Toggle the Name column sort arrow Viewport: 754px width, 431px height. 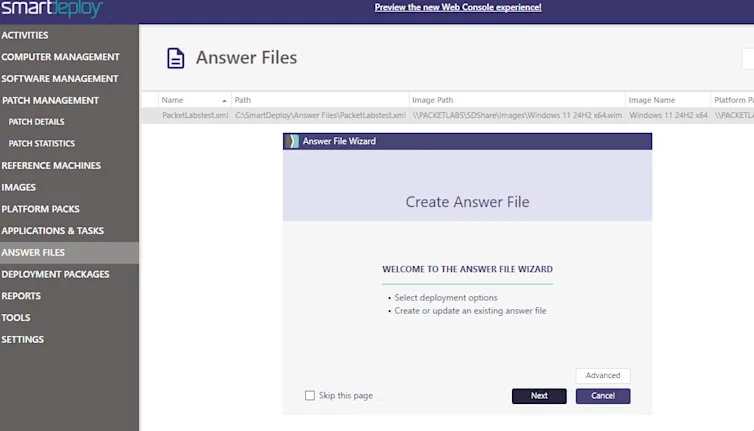[x=224, y=101]
